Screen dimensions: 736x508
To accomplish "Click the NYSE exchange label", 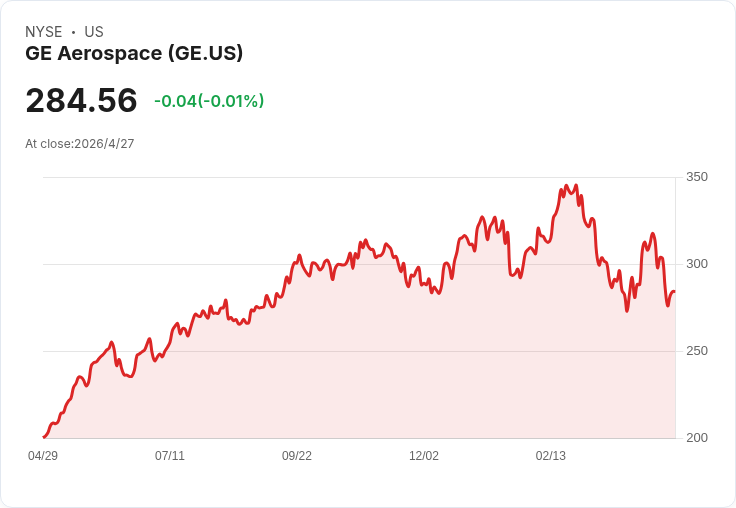I will (44, 32).
